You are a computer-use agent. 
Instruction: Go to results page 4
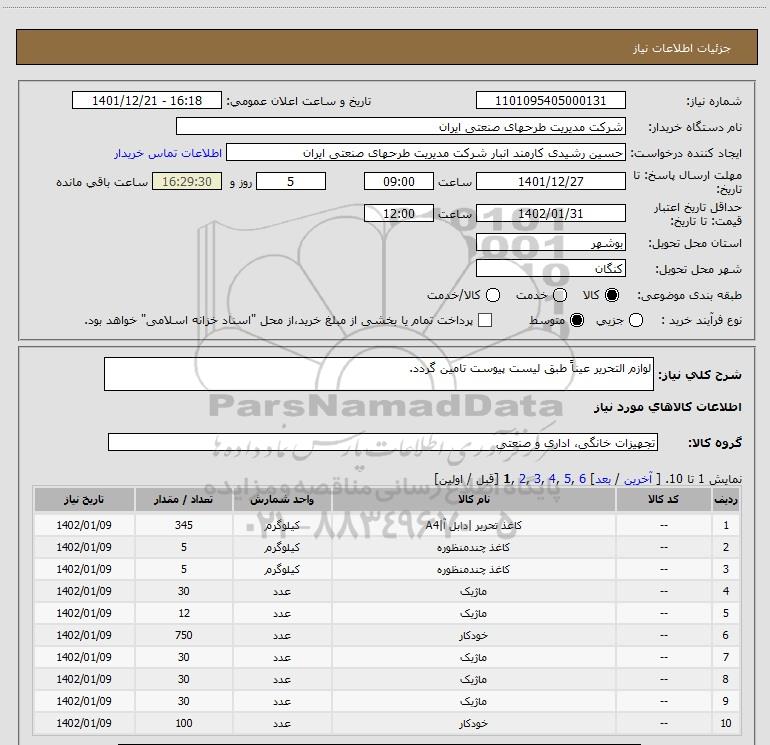pyautogui.click(x=552, y=478)
